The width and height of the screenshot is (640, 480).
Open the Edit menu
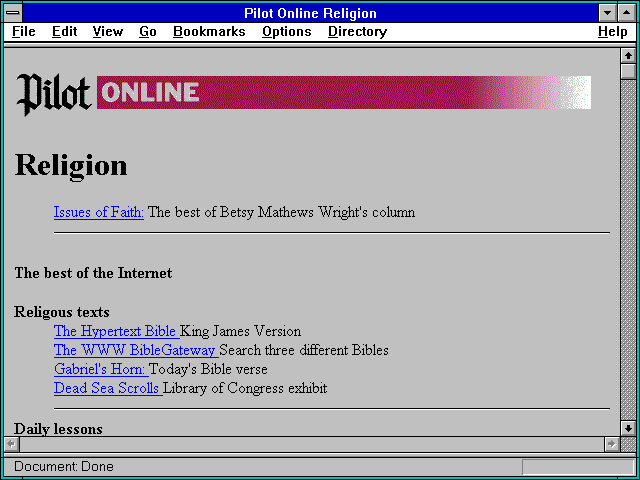[64, 32]
